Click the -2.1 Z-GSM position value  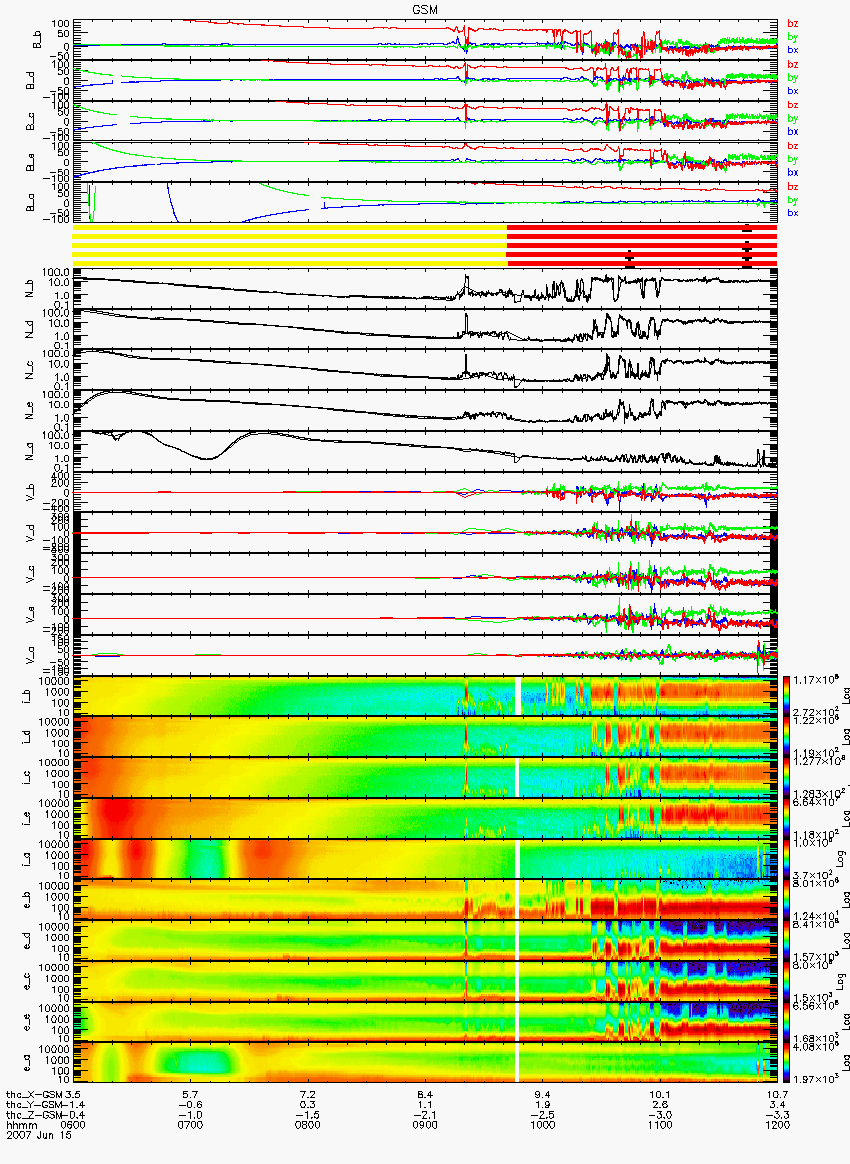[x=425, y=1114]
